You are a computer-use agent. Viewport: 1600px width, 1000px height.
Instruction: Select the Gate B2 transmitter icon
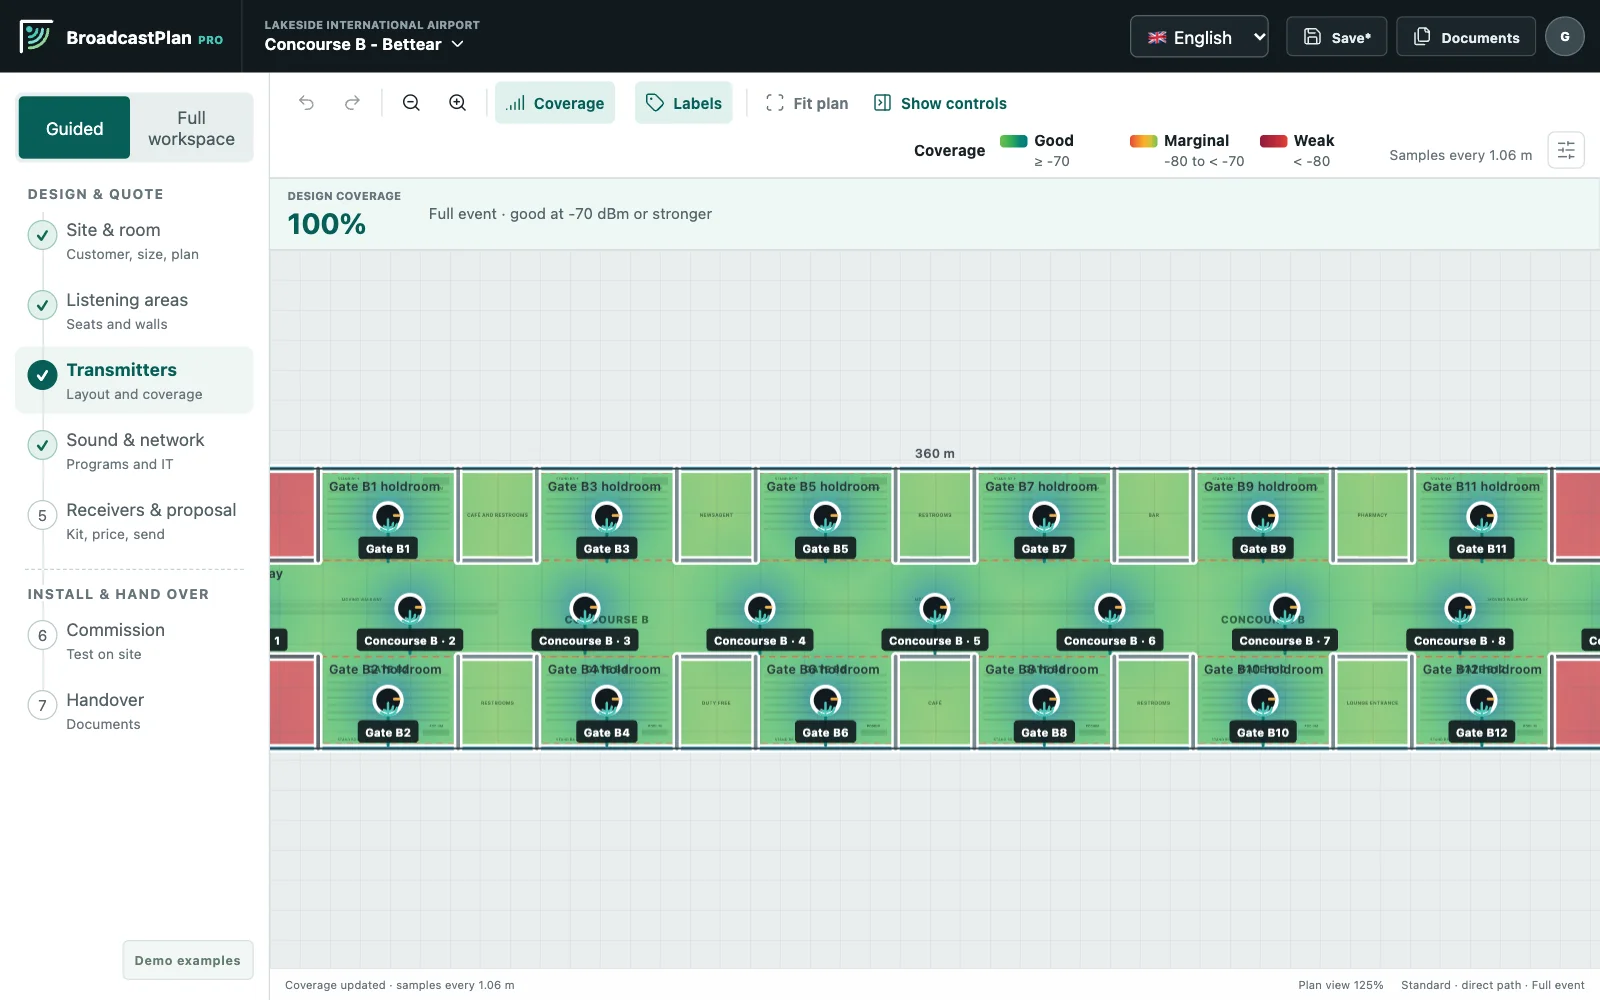pyautogui.click(x=388, y=700)
